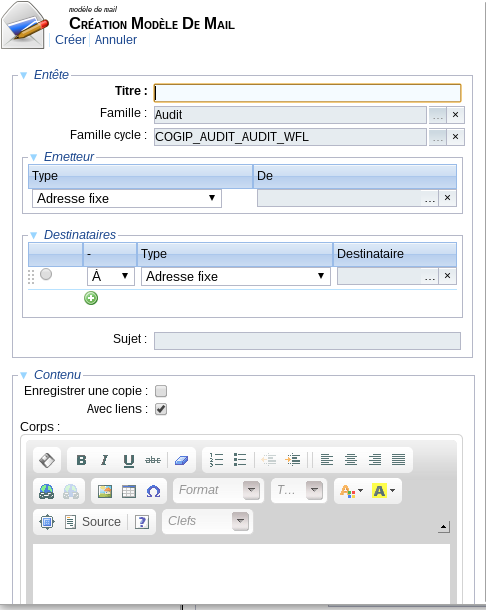Screen dimensions: 486x610
Task: Clear the Destinataire field with x
Action: tap(447, 276)
